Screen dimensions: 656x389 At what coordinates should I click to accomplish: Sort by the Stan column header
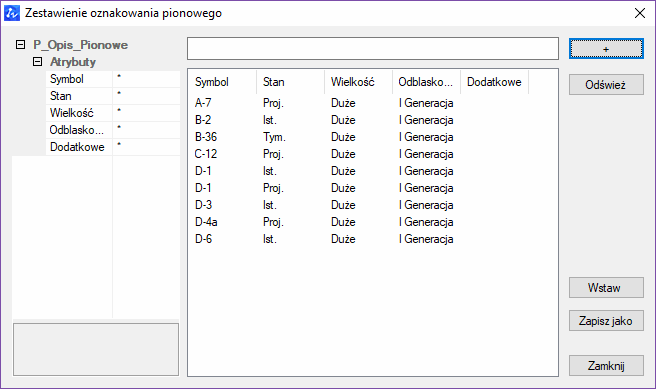click(x=291, y=82)
